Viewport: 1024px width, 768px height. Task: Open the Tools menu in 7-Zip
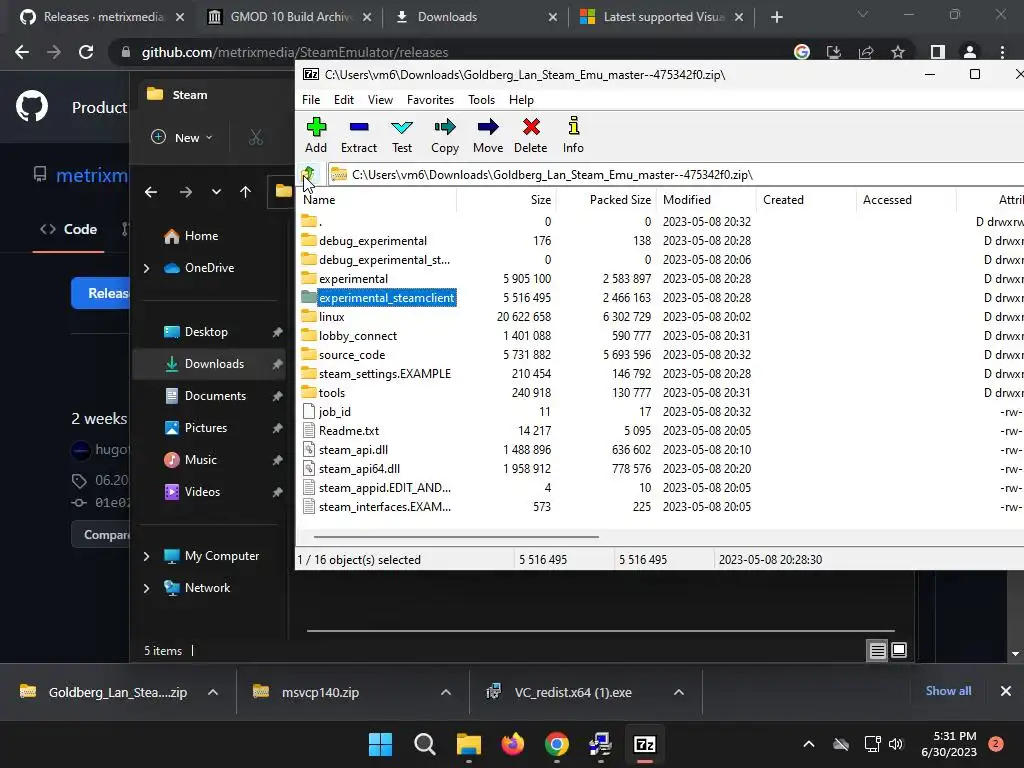tap(481, 100)
